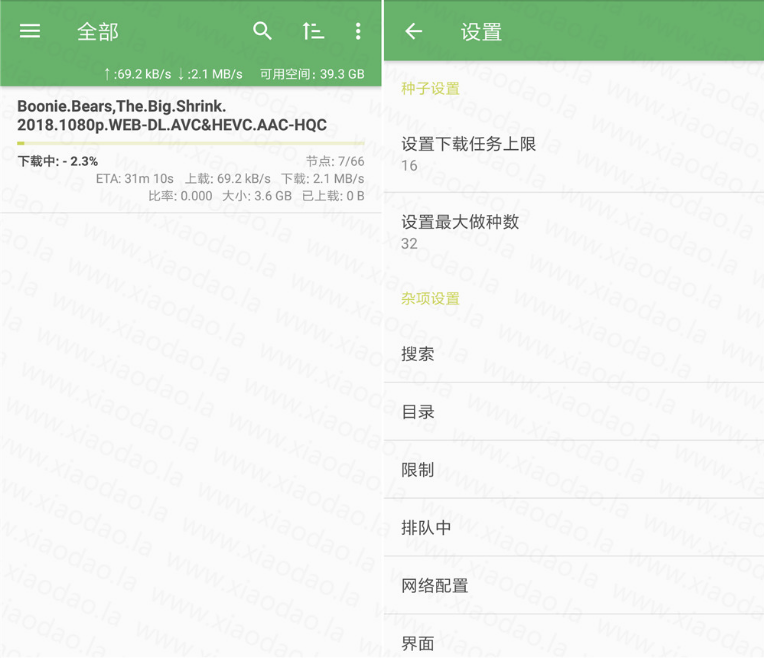Open the 网络配置 settings item
764x671 pixels.
pos(573,585)
